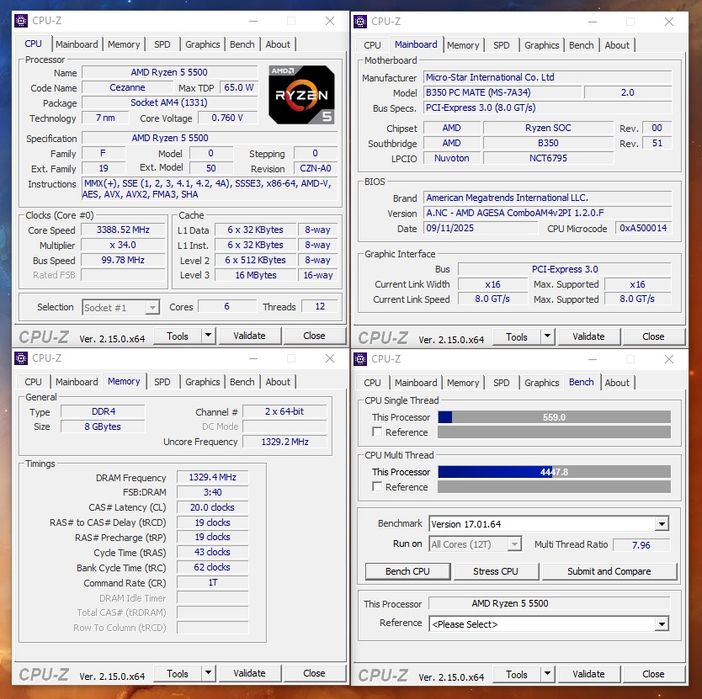Viewport: 702px width, 699px height.
Task: Click CPU-Z app icon in Memory window title
Action: [21, 358]
